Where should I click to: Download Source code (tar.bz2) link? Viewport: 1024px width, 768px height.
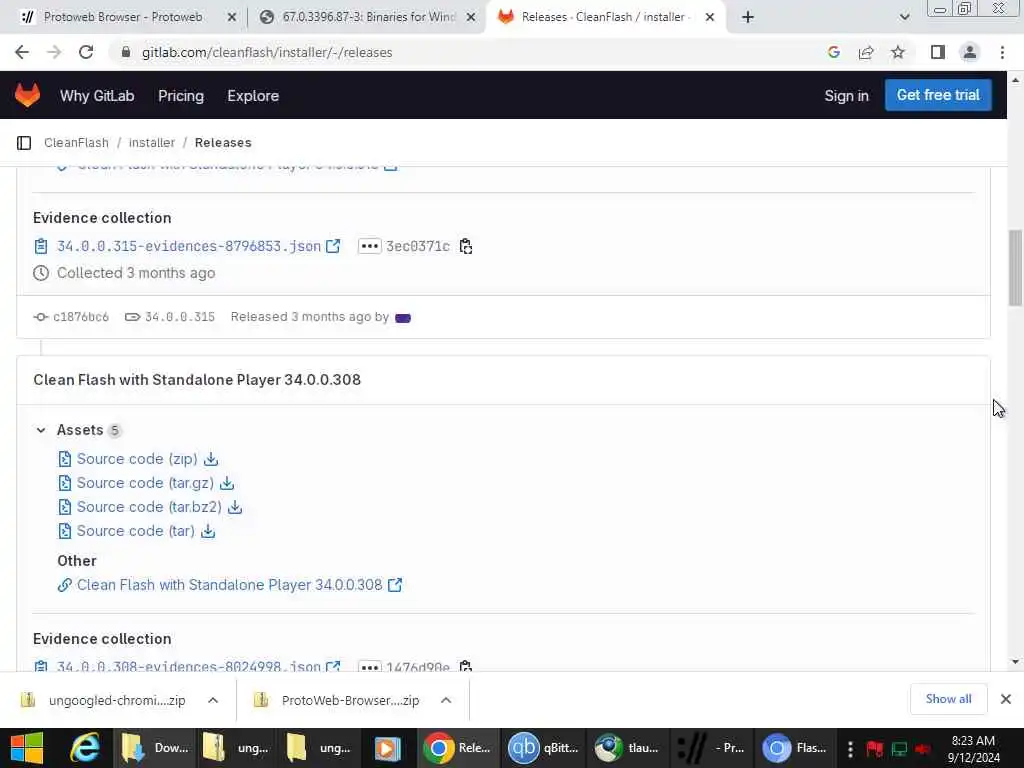point(149,507)
